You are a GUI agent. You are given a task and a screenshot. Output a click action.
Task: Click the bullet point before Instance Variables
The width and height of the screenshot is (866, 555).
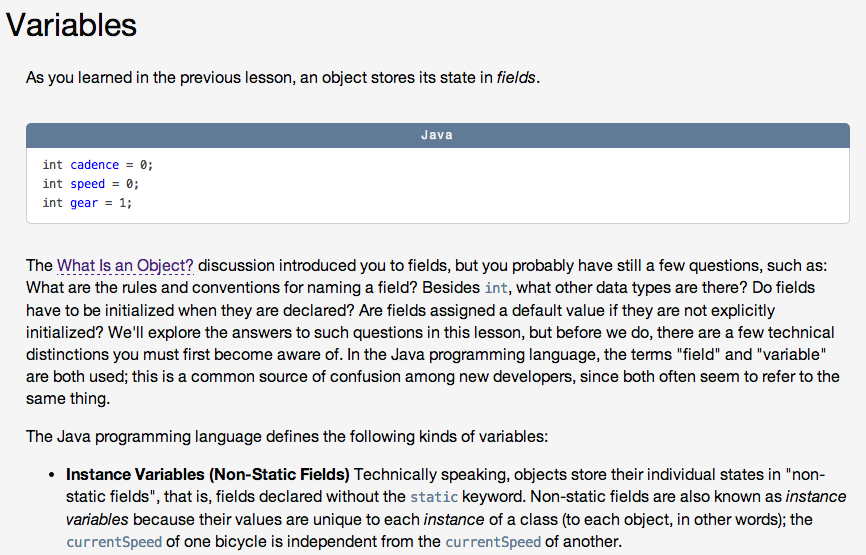51,475
